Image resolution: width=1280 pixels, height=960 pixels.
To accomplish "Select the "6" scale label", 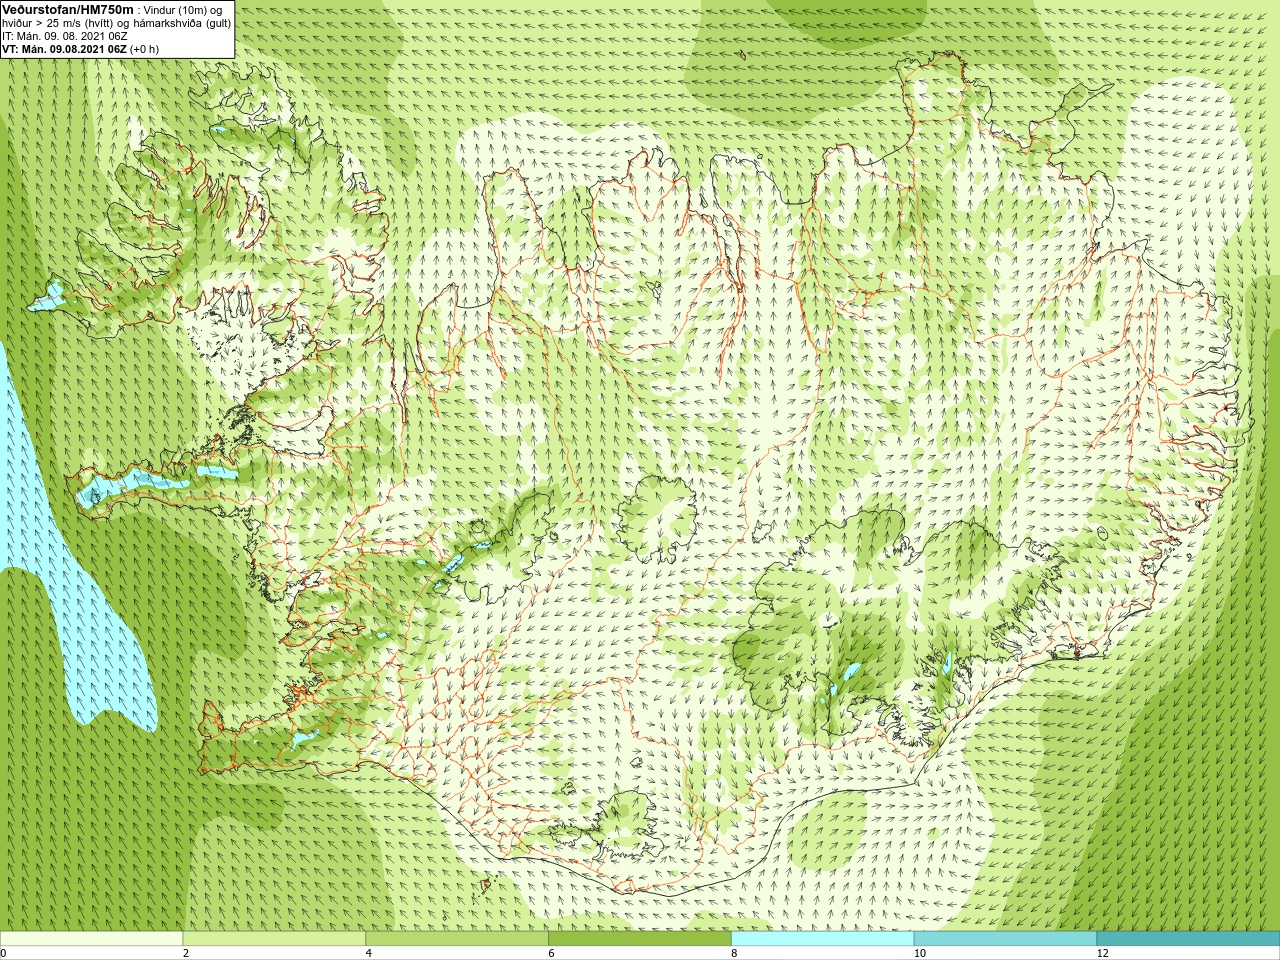I will tap(551, 953).
